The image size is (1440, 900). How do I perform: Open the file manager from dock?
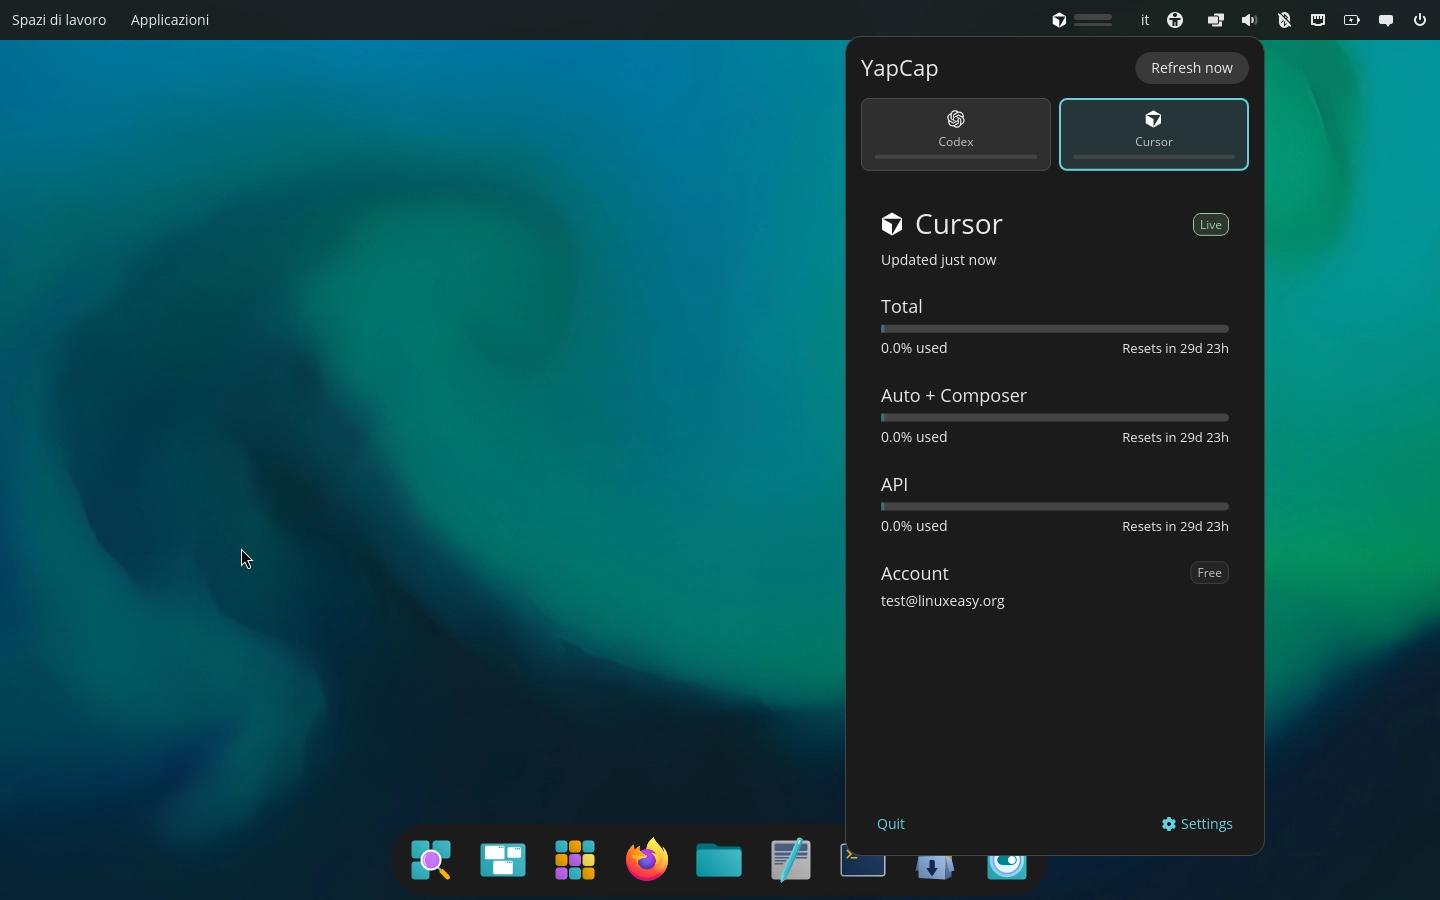point(720,860)
